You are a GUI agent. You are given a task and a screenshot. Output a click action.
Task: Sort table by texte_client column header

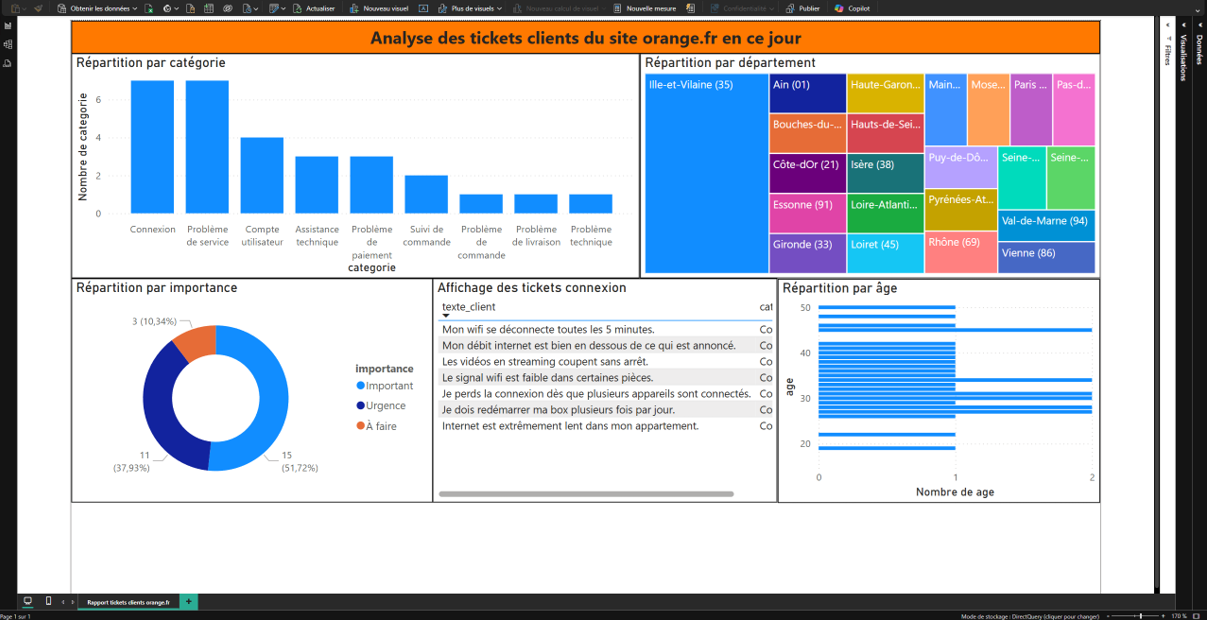pos(468,307)
